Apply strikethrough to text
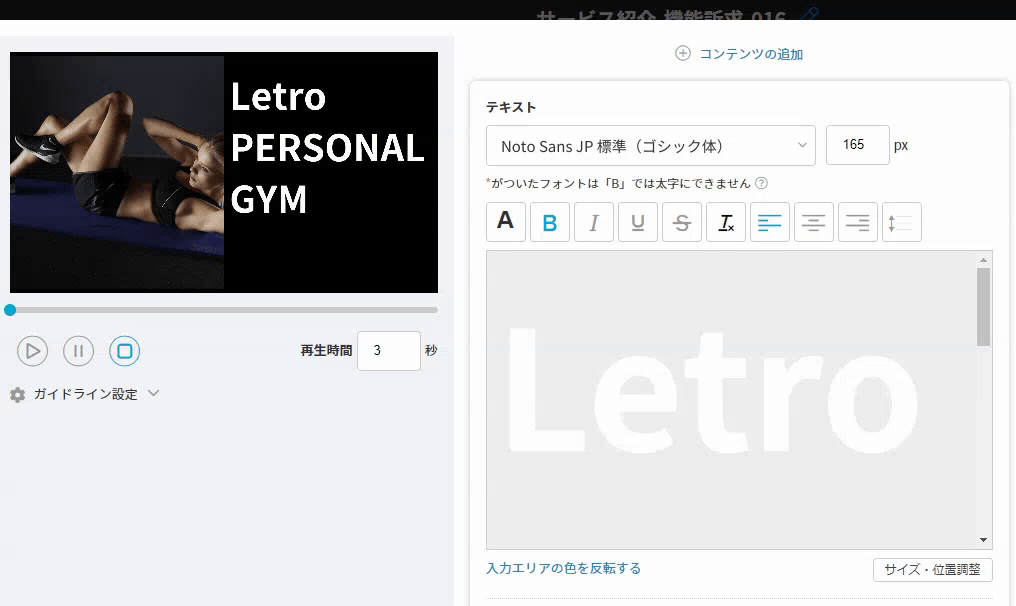Screen dimensions: 1016x606 (x=682, y=222)
